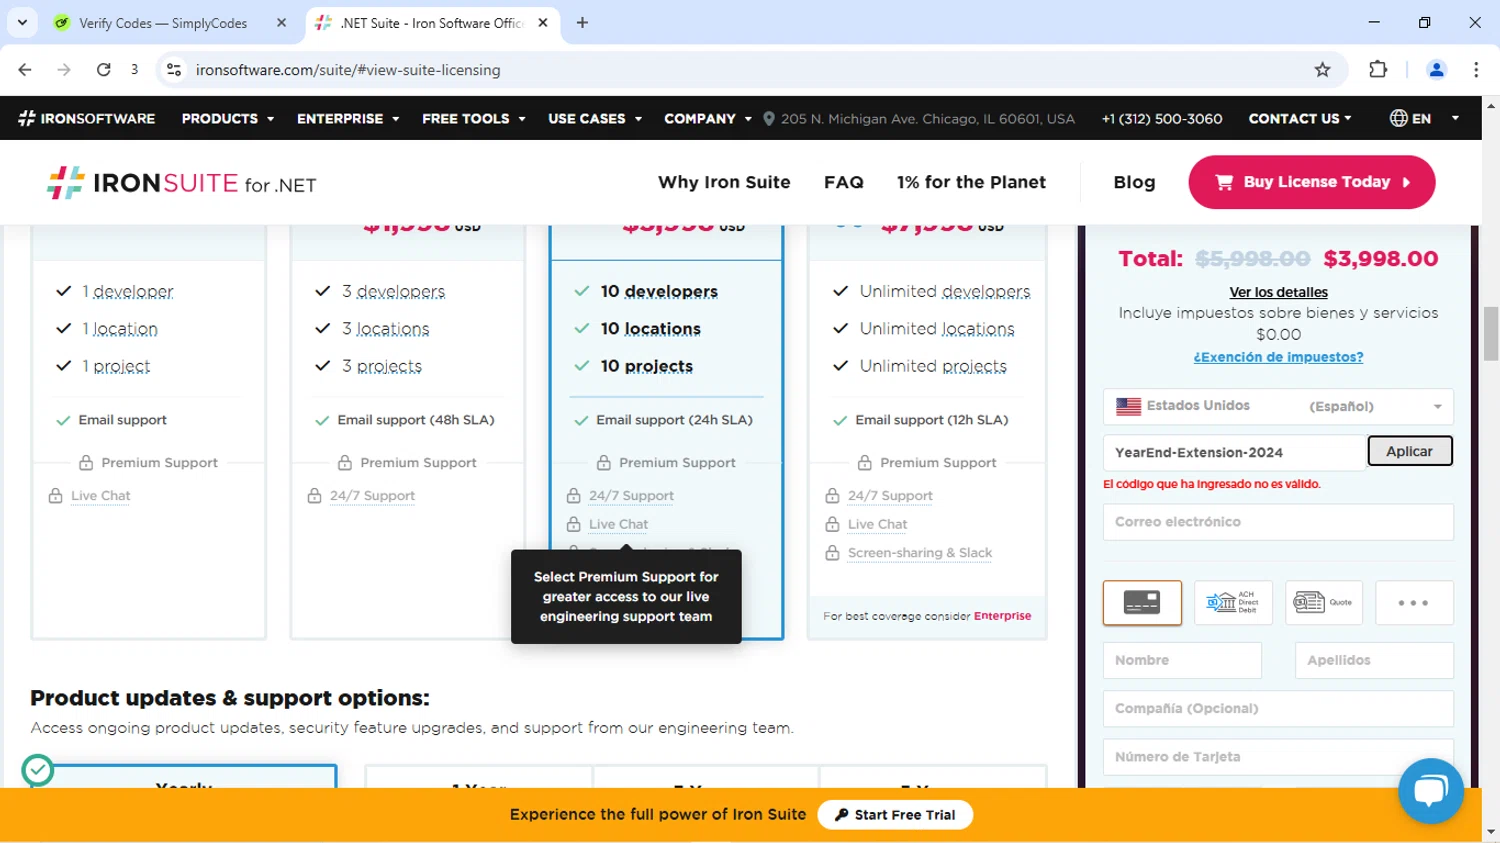Reload the page
1500x843 pixels.
103,69
